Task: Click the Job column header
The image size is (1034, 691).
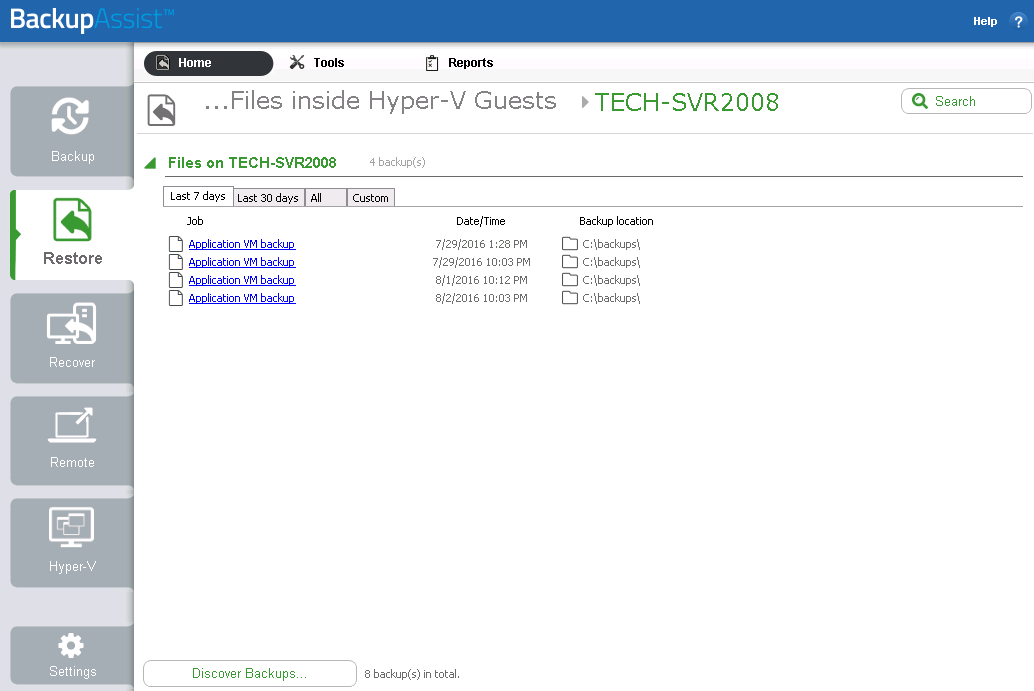Action: 195,221
